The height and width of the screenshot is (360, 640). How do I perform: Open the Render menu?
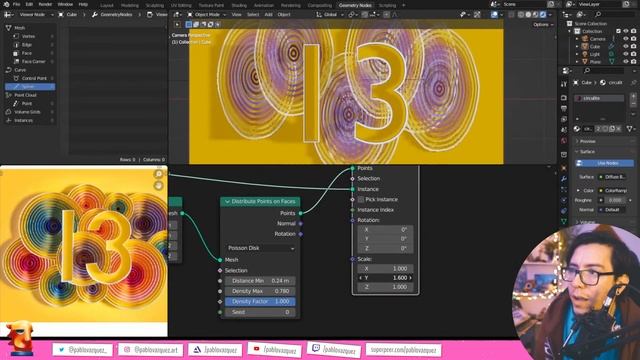click(x=45, y=4)
